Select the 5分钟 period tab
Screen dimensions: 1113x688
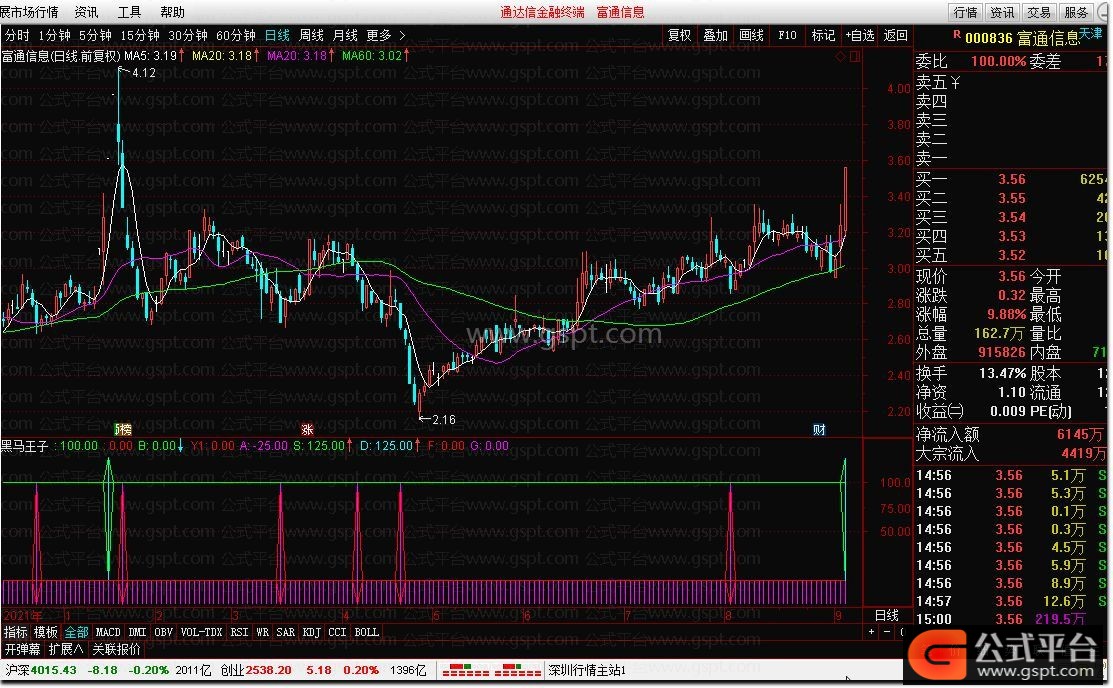(x=95, y=36)
